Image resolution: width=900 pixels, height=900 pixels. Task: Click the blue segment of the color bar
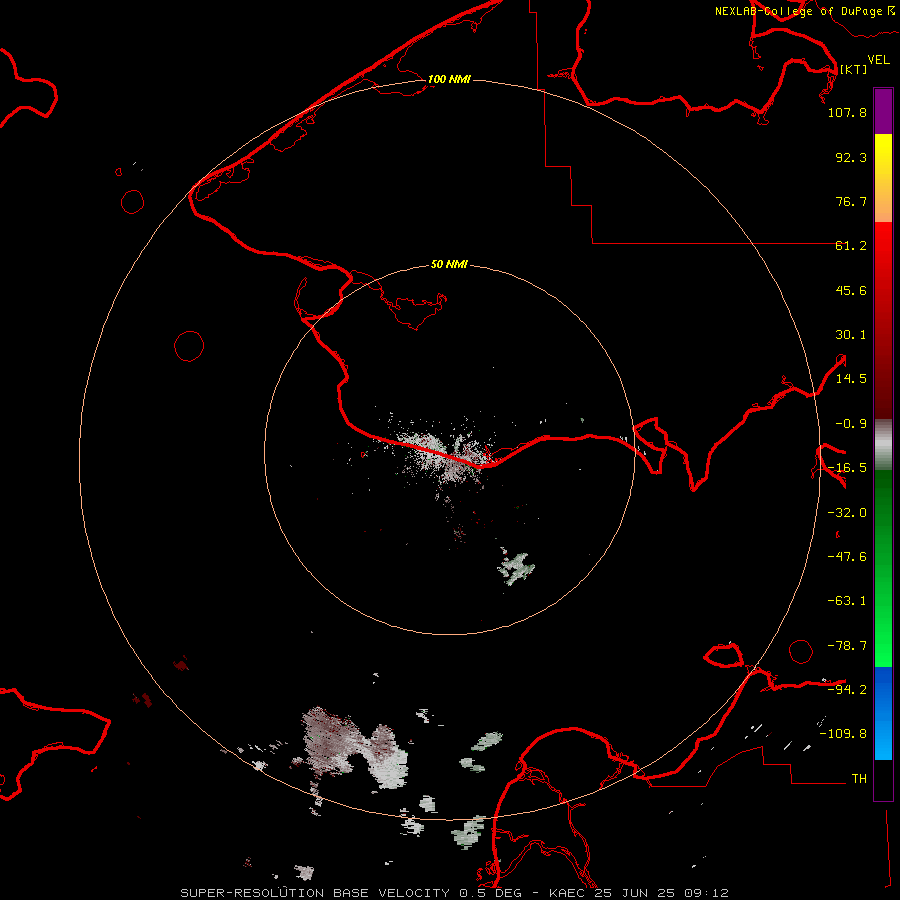[883, 713]
